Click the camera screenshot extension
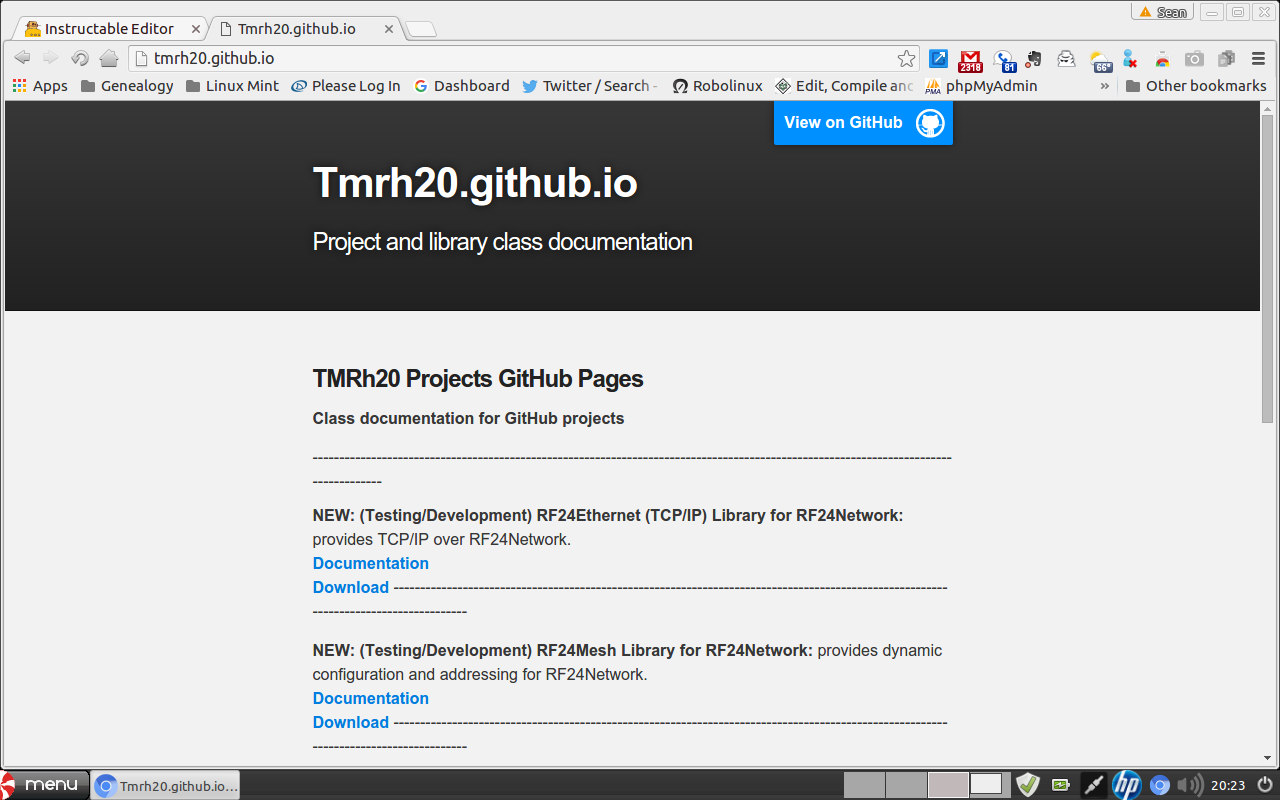 [1194, 58]
